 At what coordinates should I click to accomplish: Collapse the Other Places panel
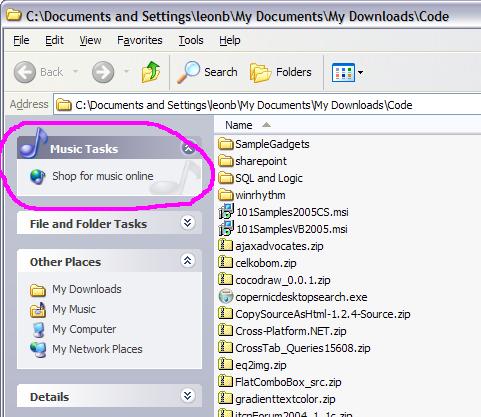coord(188,261)
